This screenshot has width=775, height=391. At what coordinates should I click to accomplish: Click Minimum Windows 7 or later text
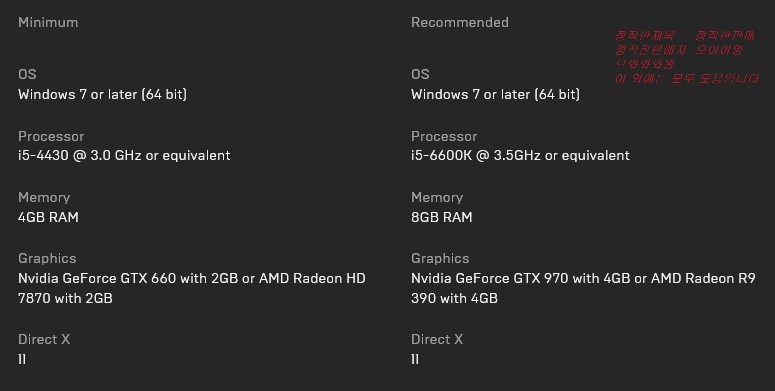(x=102, y=94)
